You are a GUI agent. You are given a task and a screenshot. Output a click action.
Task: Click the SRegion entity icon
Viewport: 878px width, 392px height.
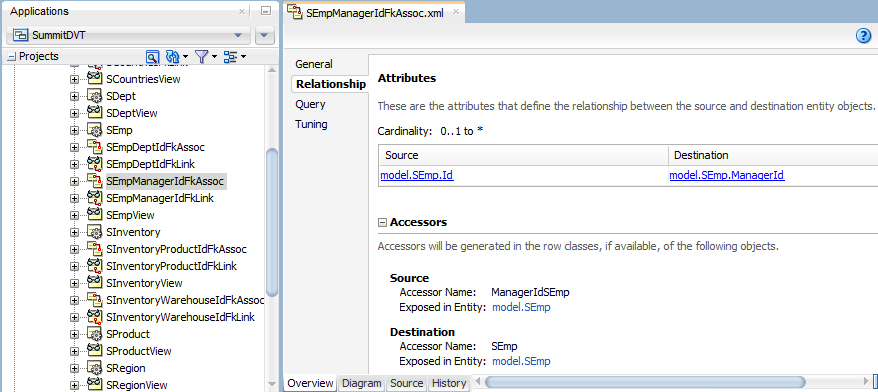click(x=94, y=368)
